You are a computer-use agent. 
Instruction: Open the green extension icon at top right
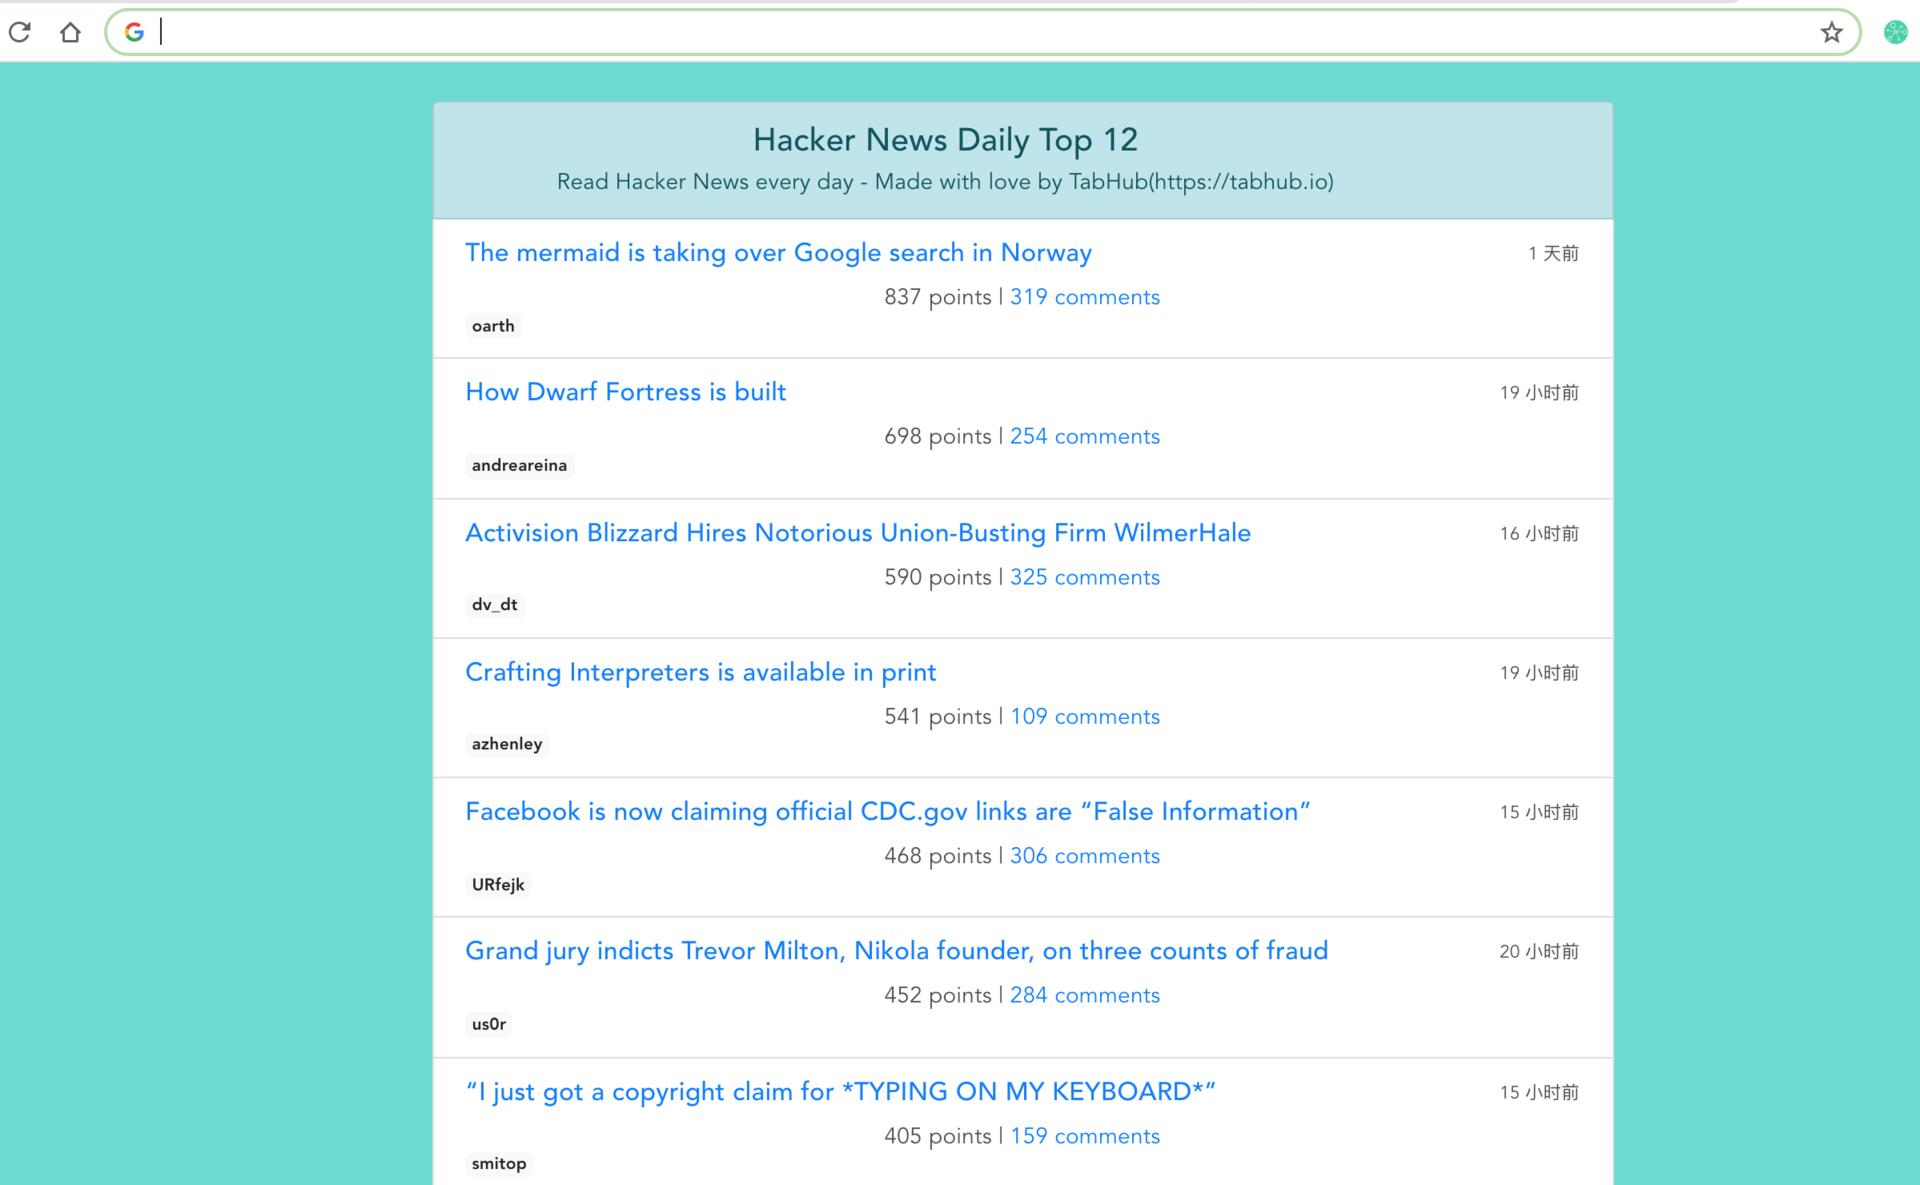pyautogui.click(x=1895, y=32)
